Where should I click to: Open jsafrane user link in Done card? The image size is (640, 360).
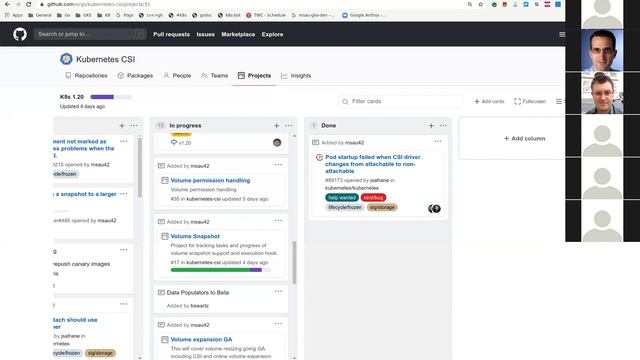point(379,180)
